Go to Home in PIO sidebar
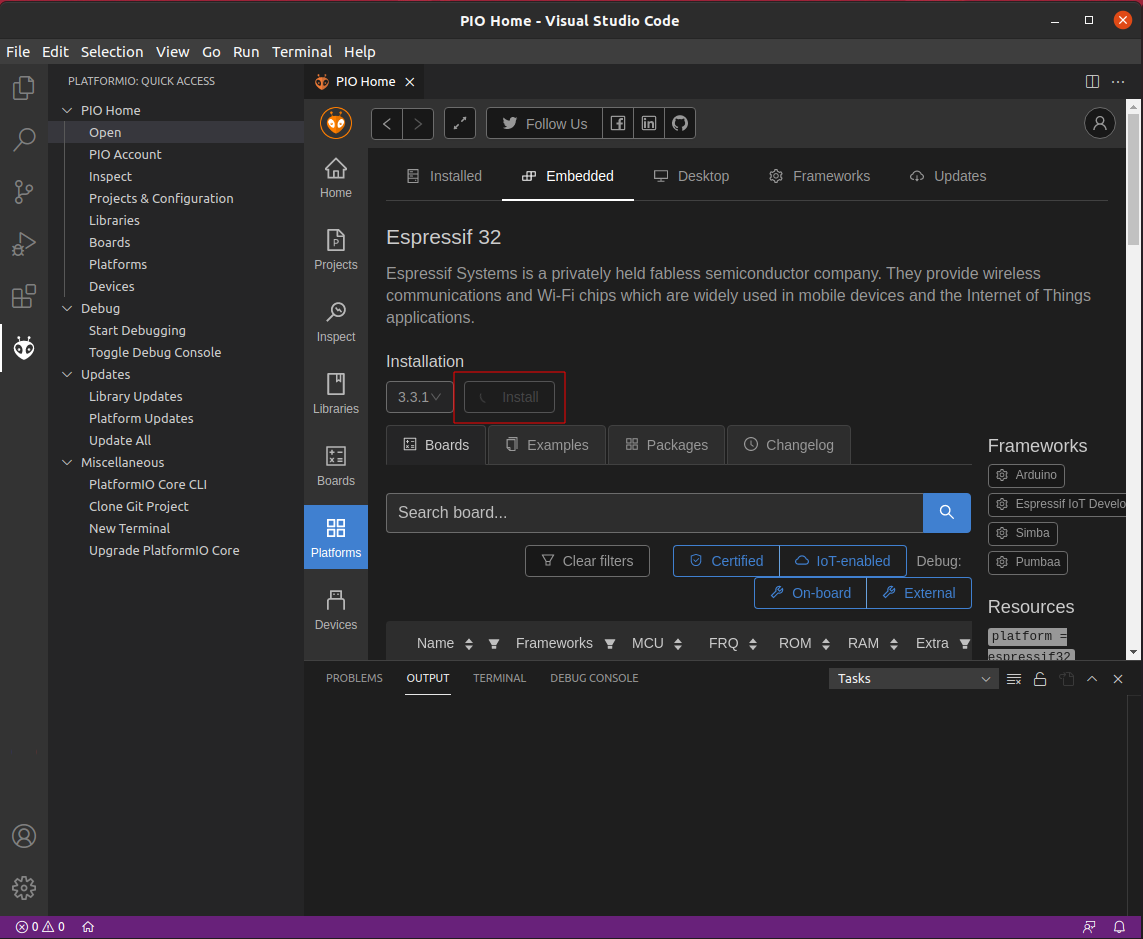This screenshot has width=1143, height=939. [x=336, y=179]
